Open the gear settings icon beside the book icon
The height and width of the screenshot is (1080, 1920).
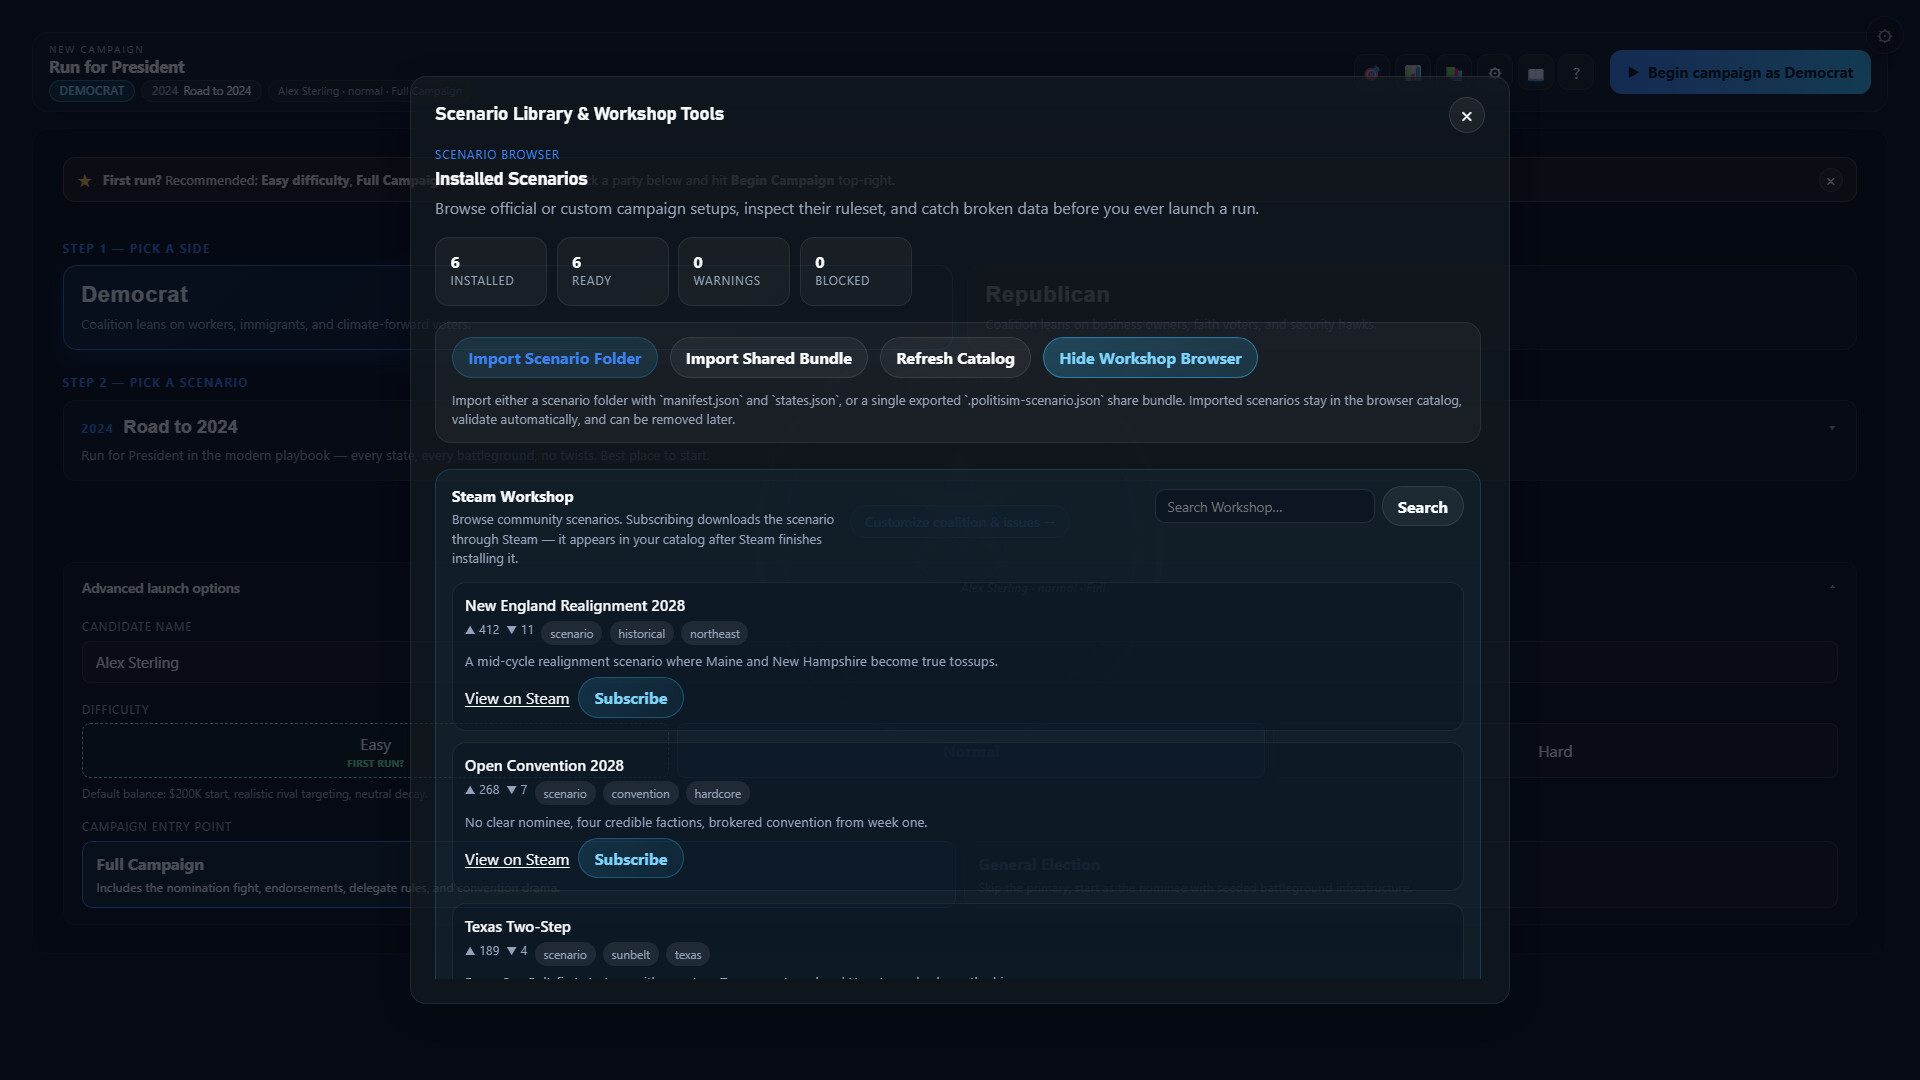pyautogui.click(x=1495, y=73)
